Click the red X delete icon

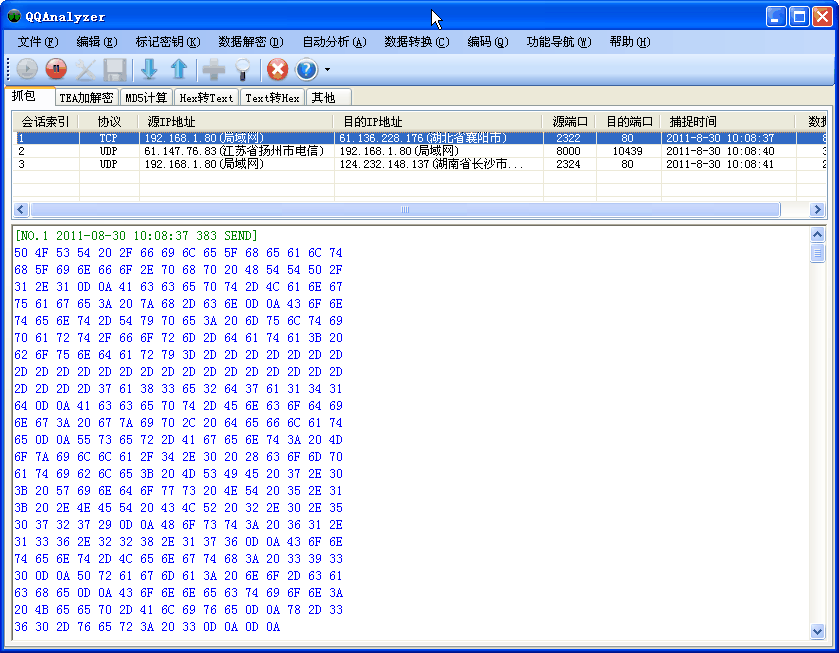click(x=277, y=69)
